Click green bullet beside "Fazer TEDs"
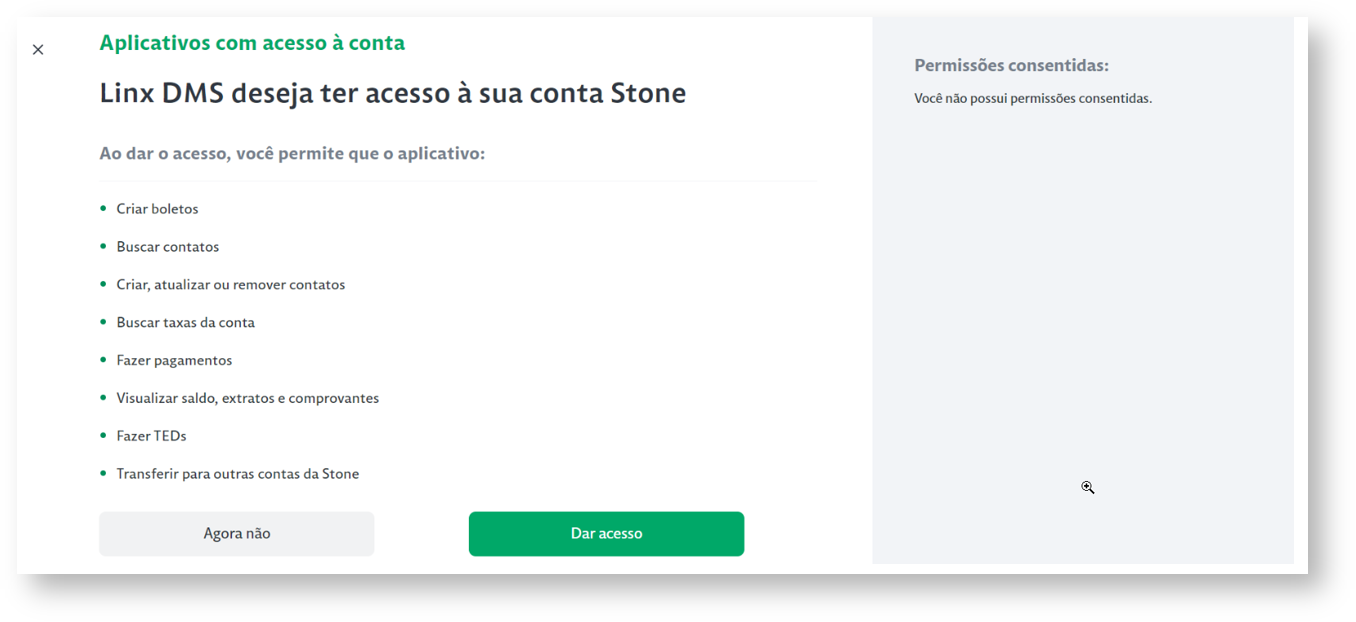This screenshot has height=622, width=1356. coord(103,435)
